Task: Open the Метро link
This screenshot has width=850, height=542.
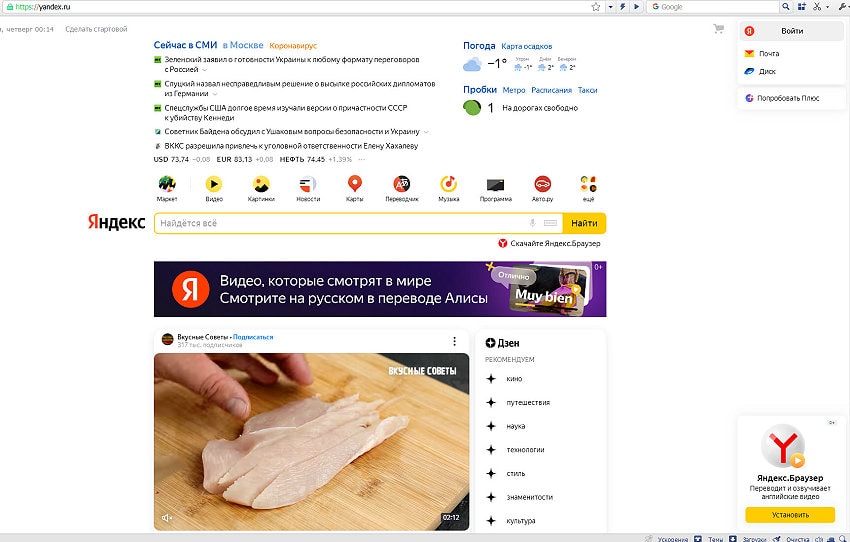Action: click(x=513, y=91)
